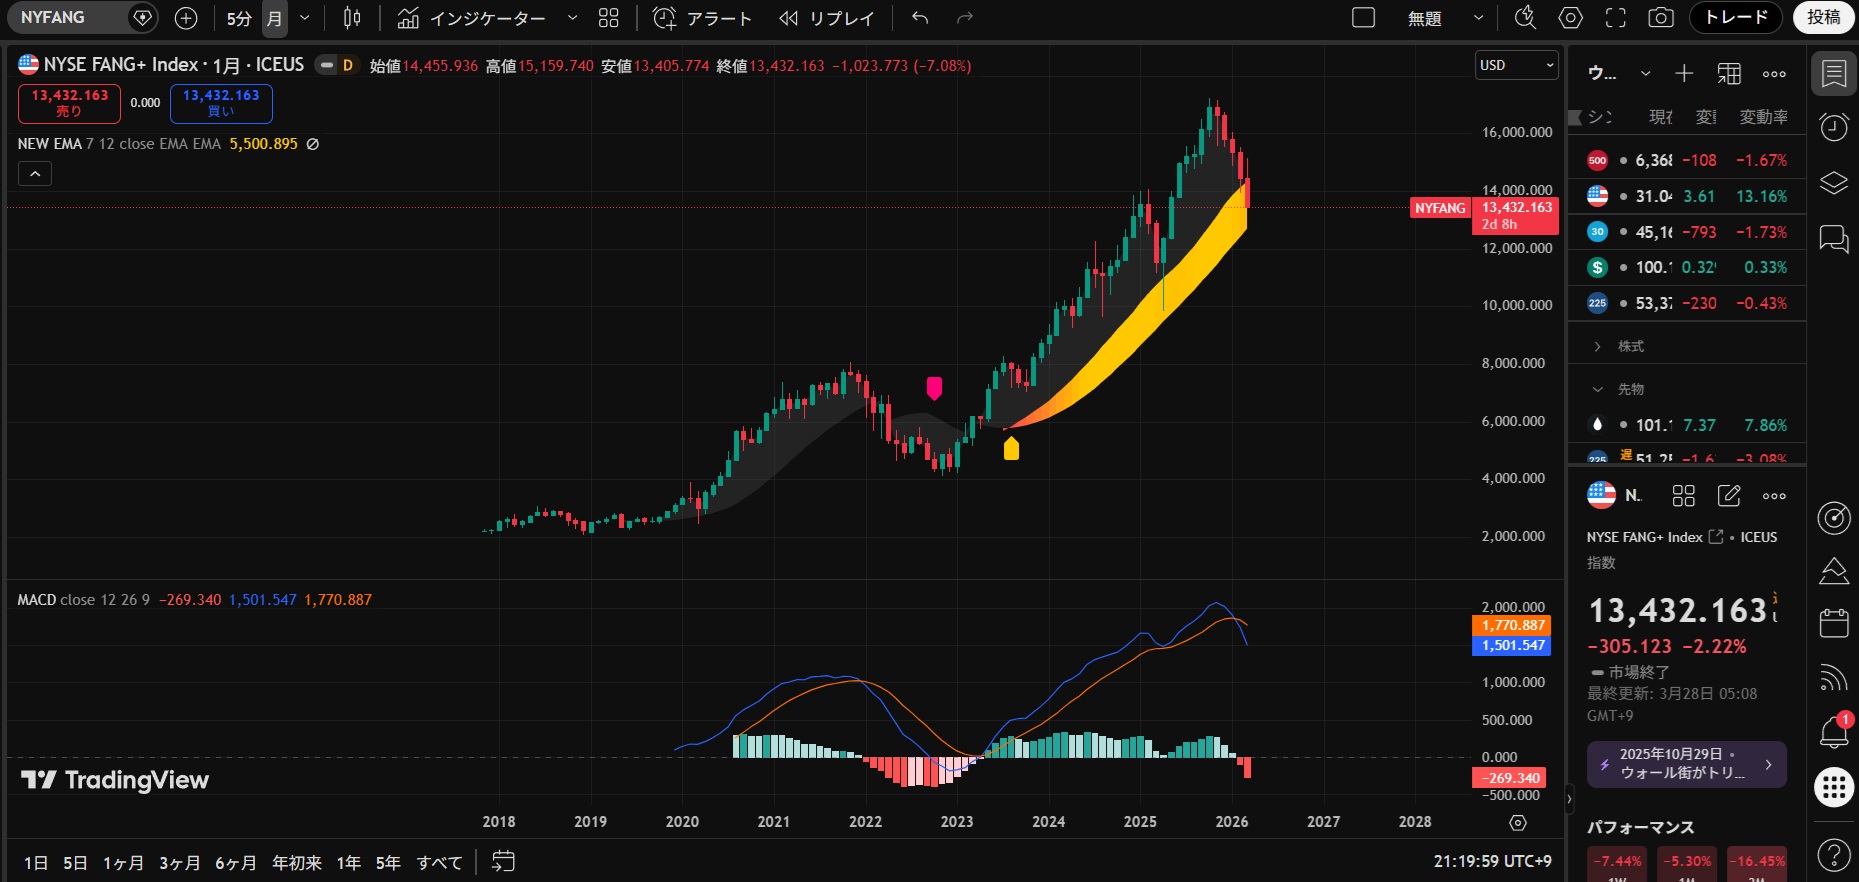The height and width of the screenshot is (882, 1859).
Task: Click the undo arrow
Action: 920,18
